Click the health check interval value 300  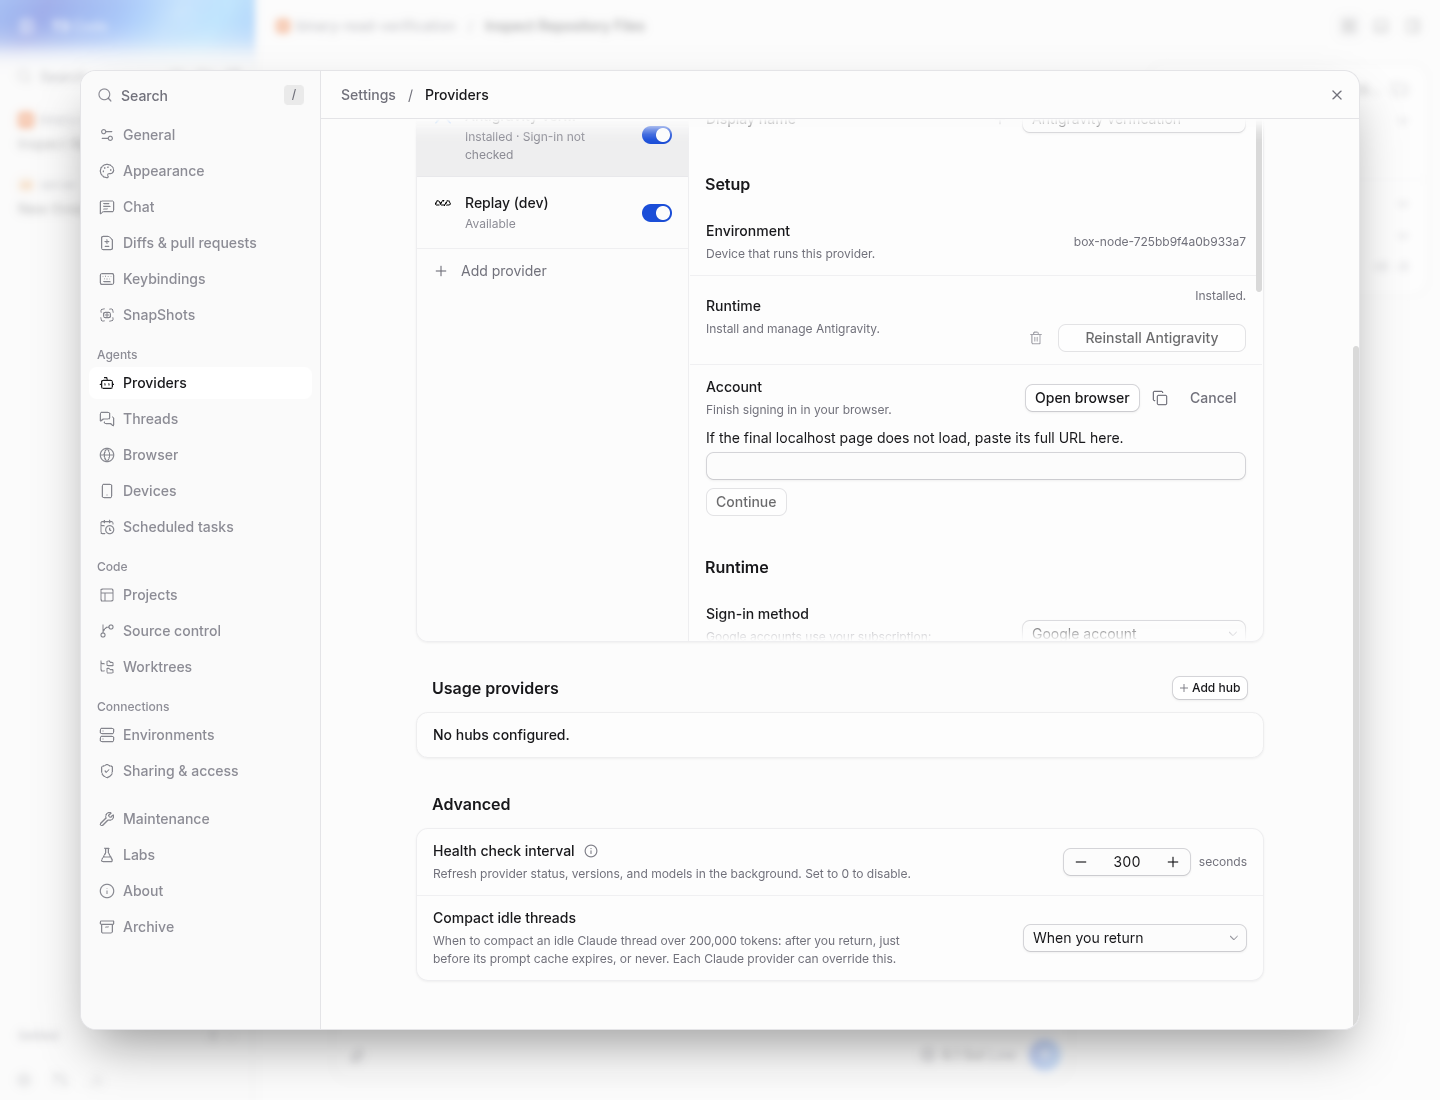click(1127, 862)
